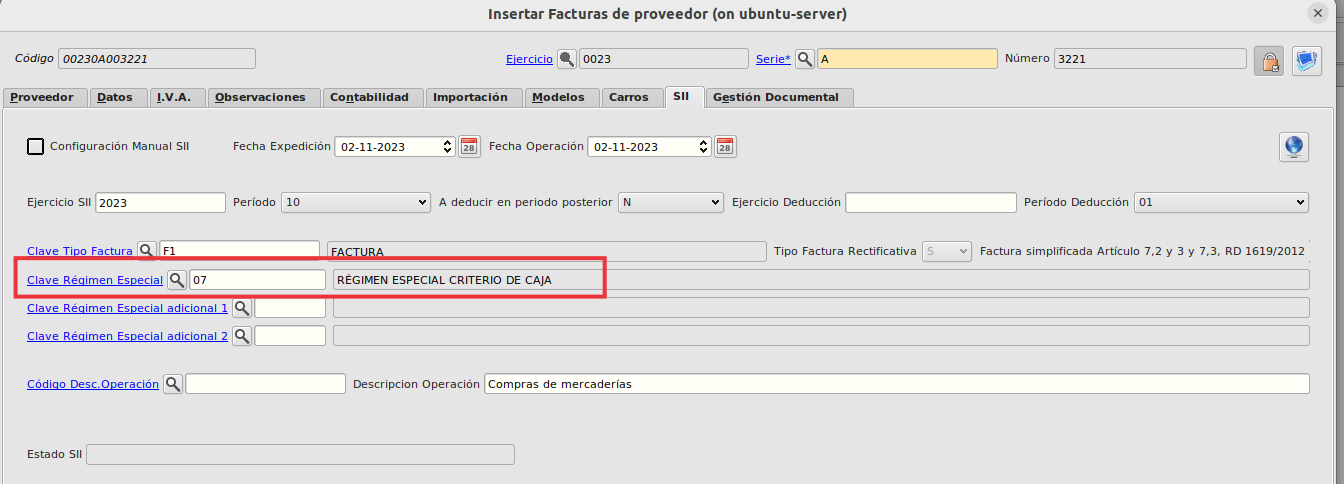Click the Código field with 00230A003221
1344x484 pixels.
click(157, 59)
